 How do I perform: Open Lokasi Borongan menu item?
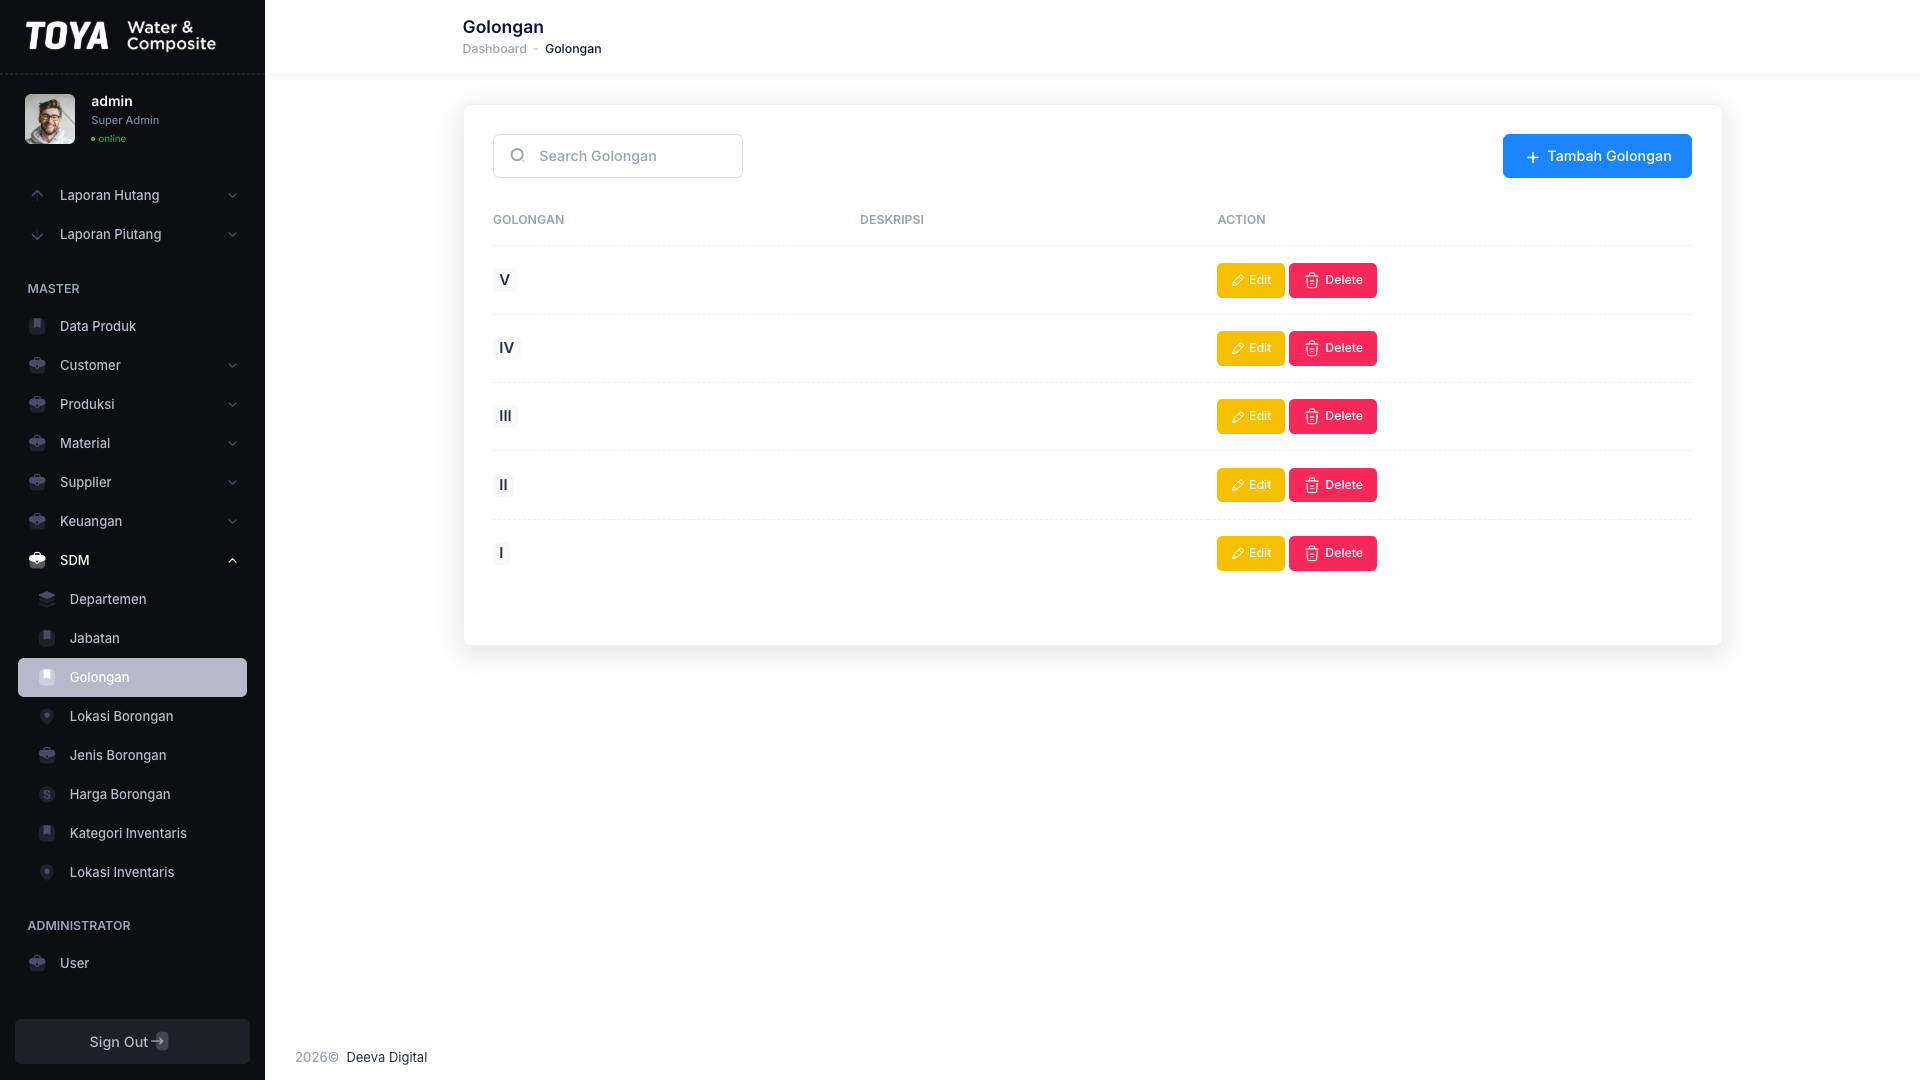(x=132, y=716)
